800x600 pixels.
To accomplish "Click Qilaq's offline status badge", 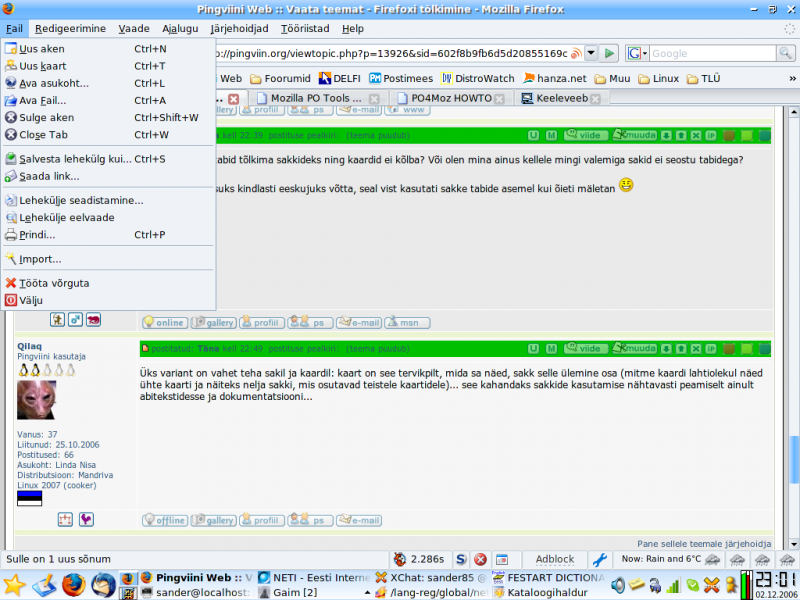I will 164,520.
